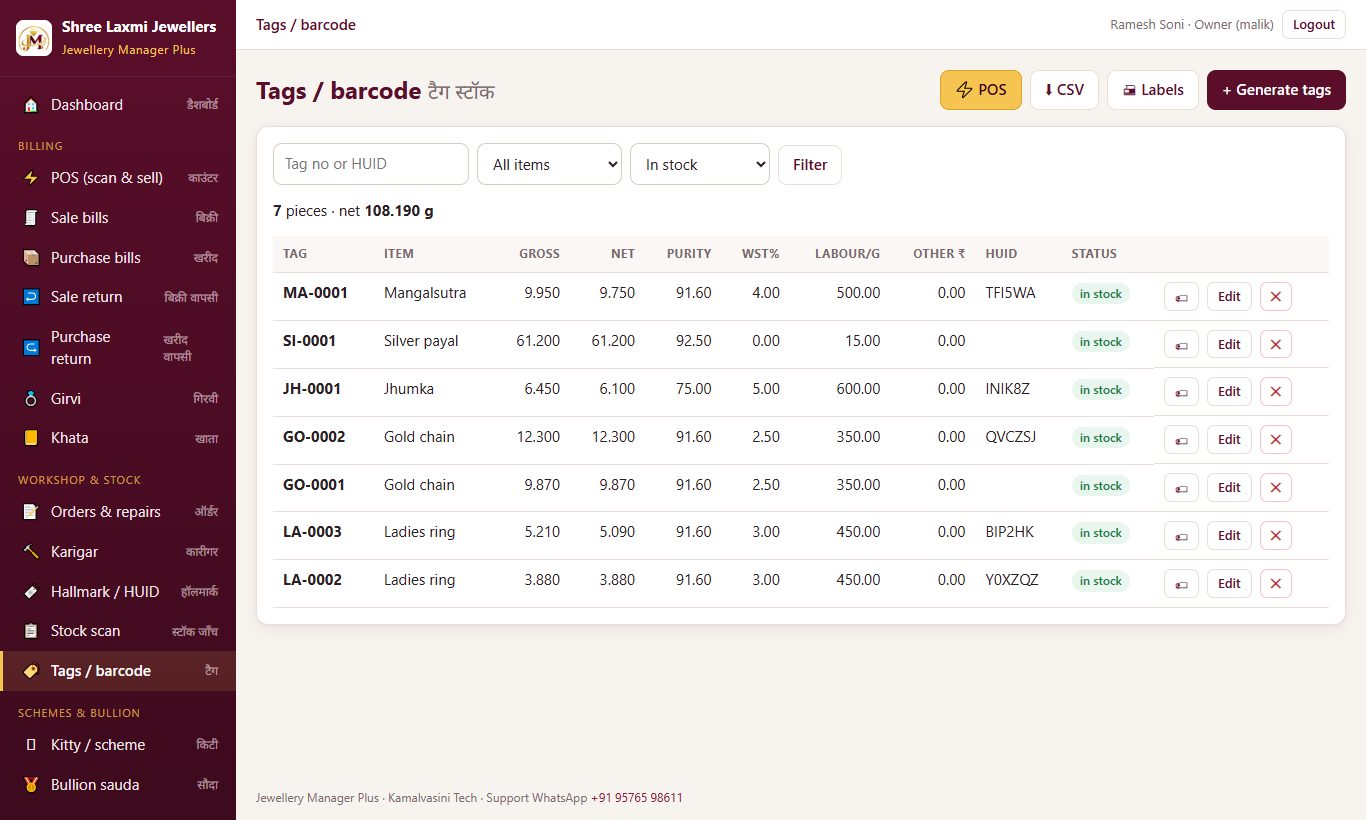Open the In stock status dropdown
Image resolution: width=1366 pixels, height=820 pixels.
coord(700,165)
